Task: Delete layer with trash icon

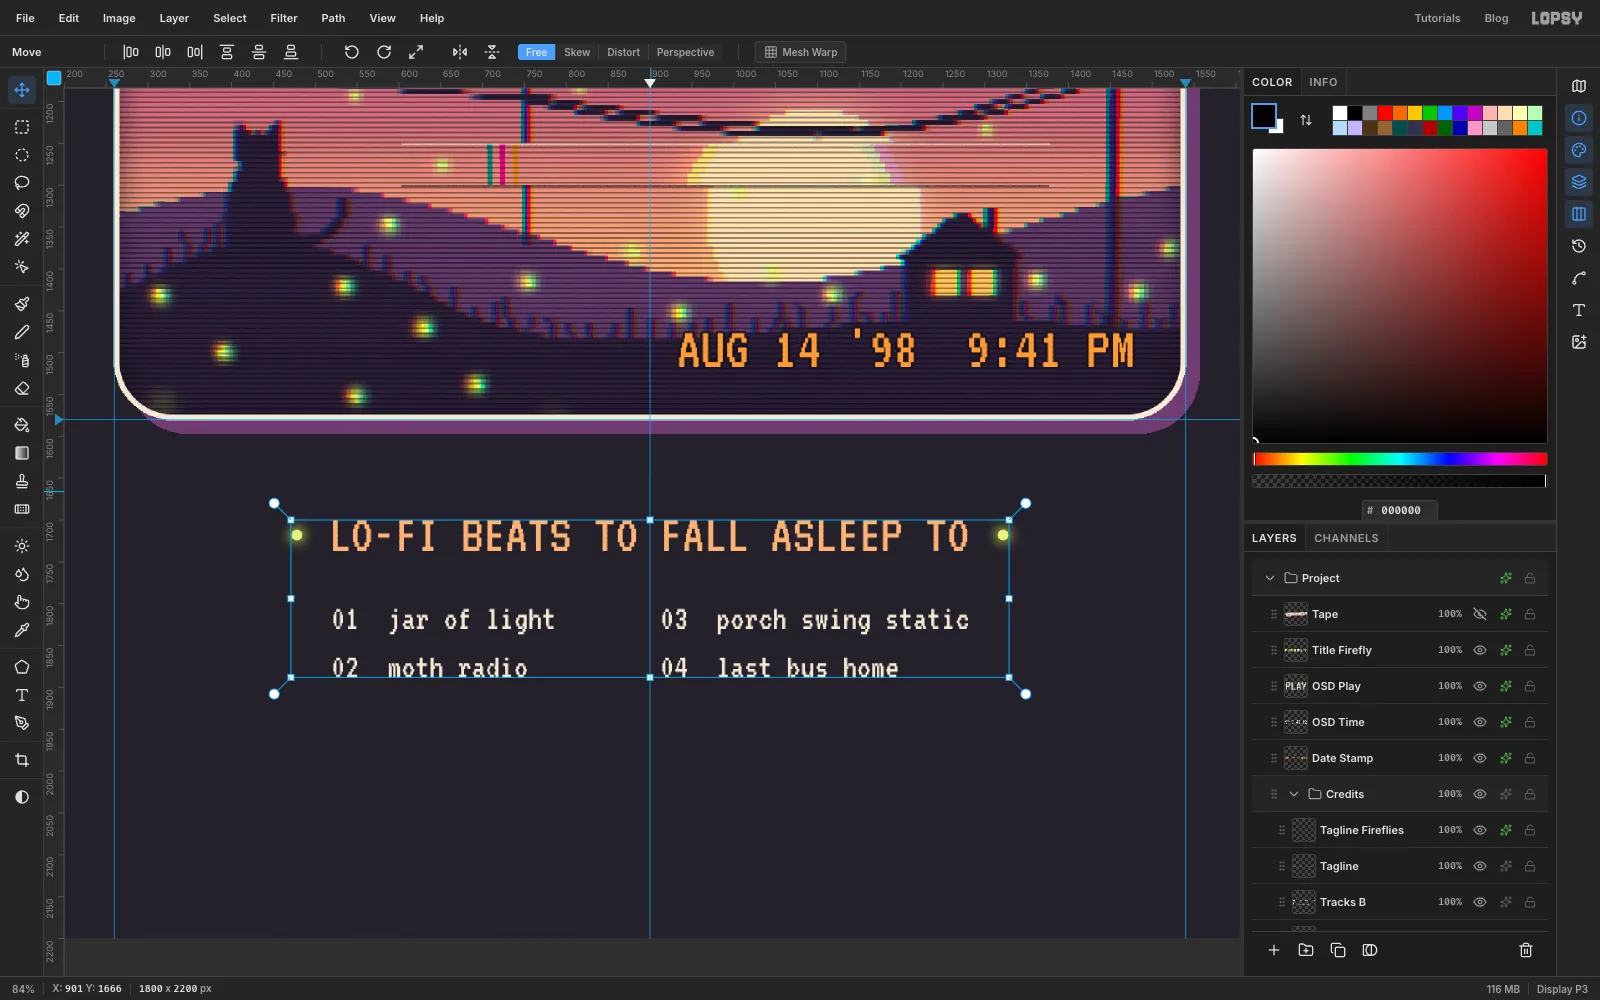Action: coord(1526,950)
